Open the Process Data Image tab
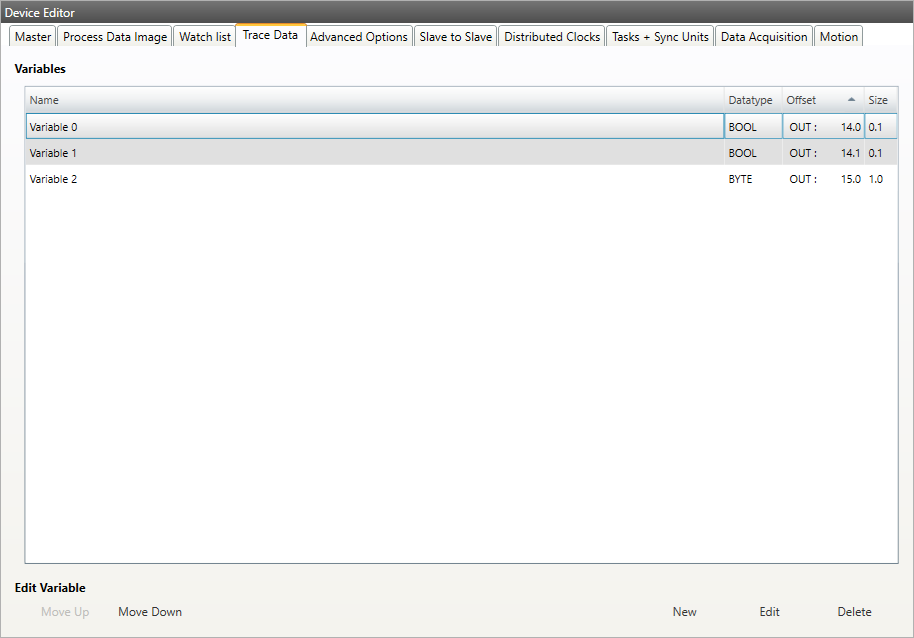Screen dimensions: 914x638 click(x=115, y=37)
